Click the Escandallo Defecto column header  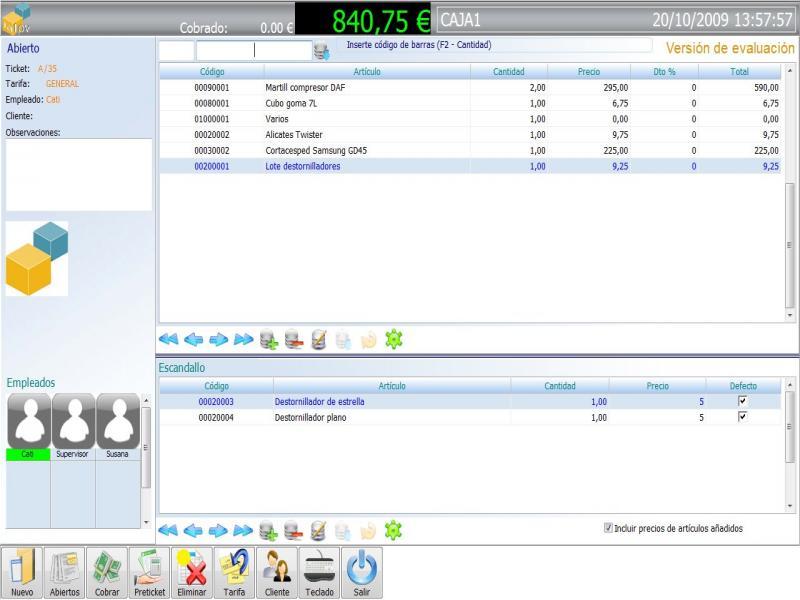[743, 386]
